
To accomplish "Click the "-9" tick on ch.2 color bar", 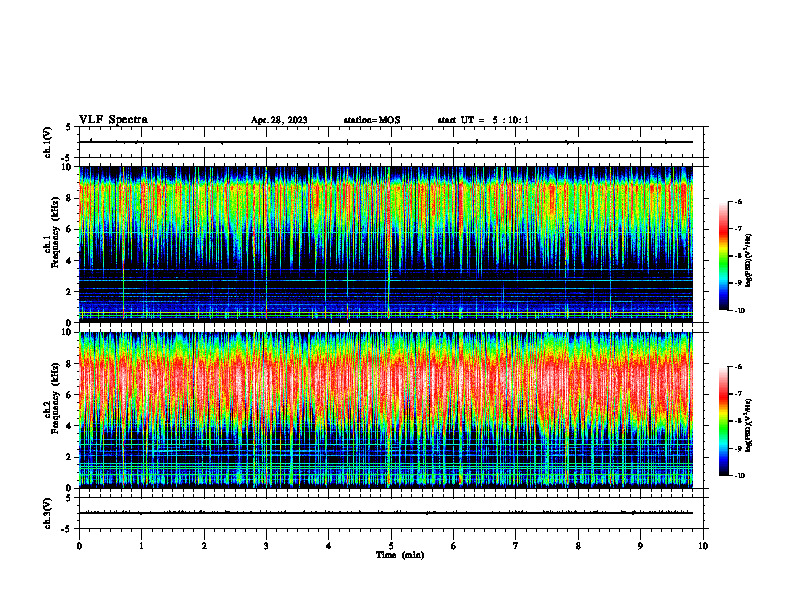I will point(738,448).
